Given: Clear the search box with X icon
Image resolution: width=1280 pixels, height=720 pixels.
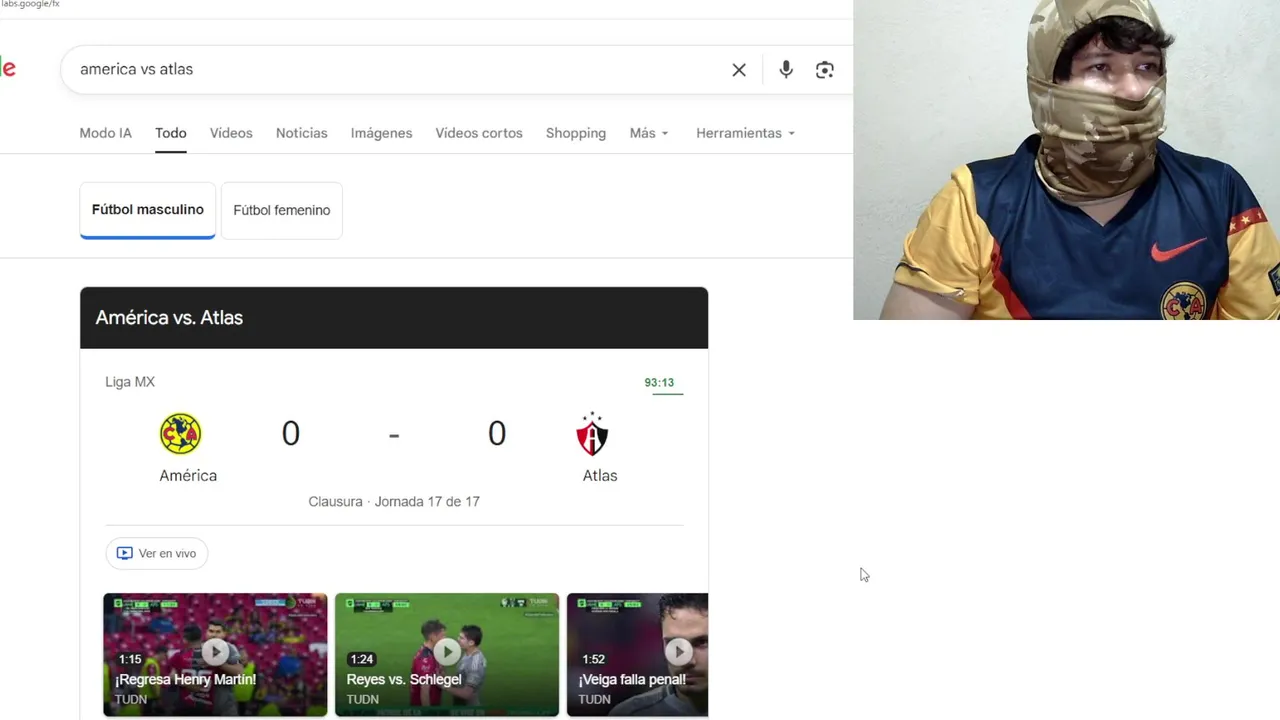Looking at the screenshot, I should (739, 70).
